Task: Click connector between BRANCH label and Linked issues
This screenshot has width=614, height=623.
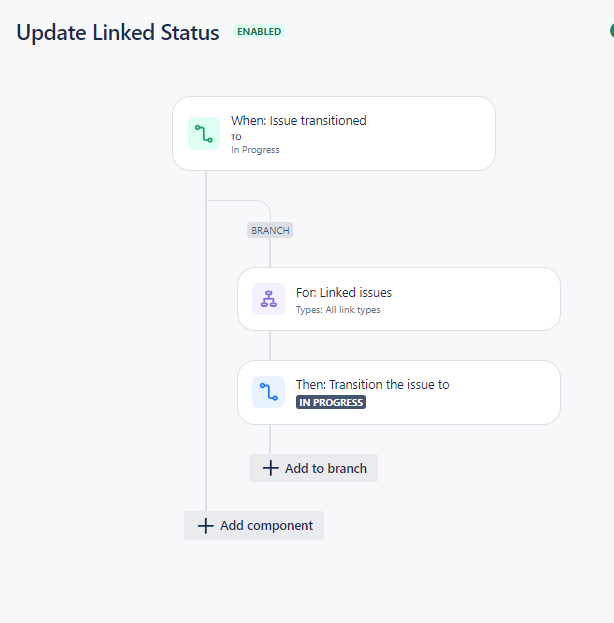Action: (270, 253)
